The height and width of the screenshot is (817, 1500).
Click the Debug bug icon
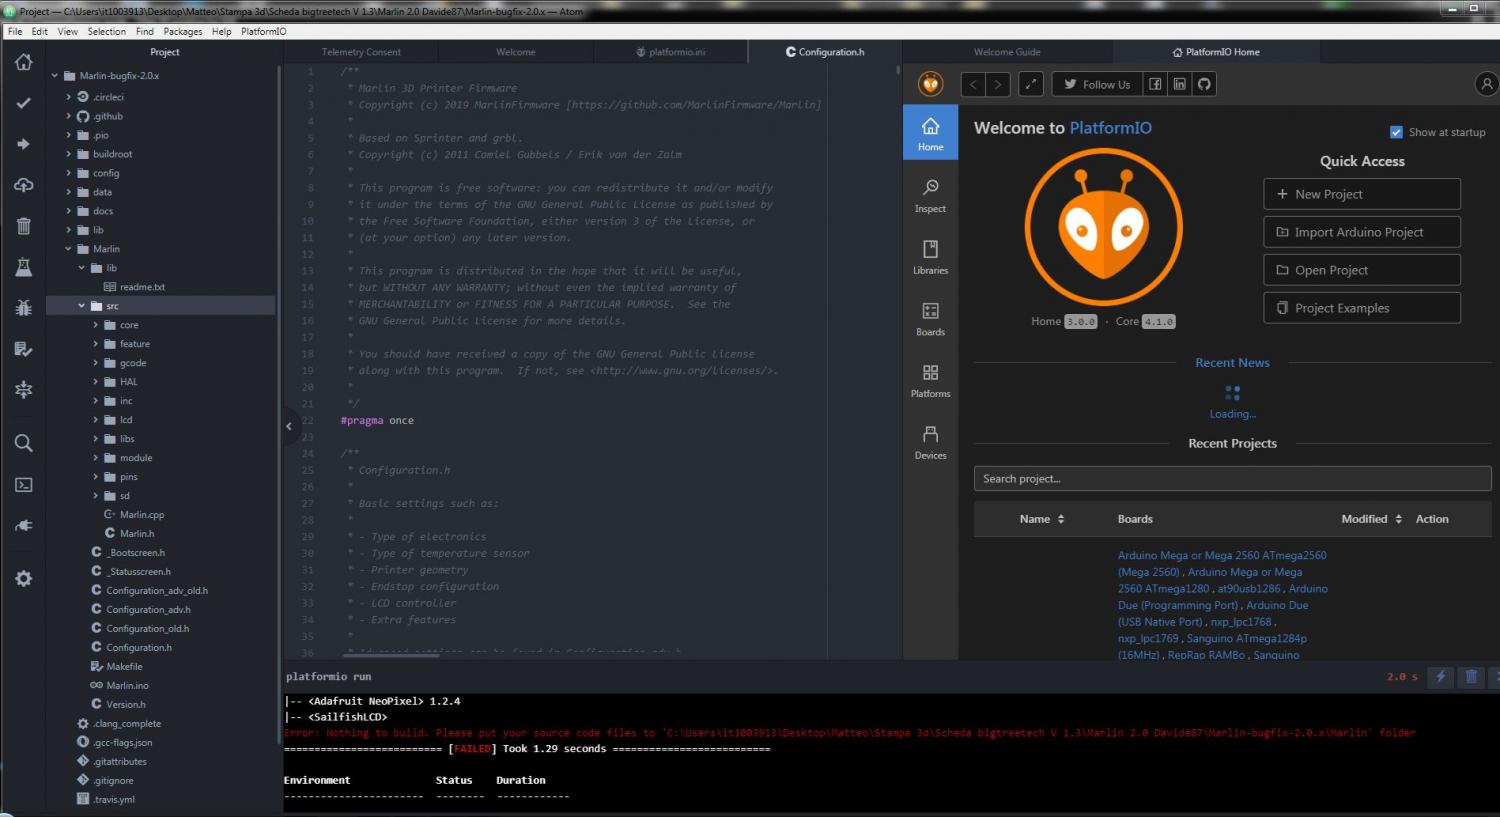(x=23, y=308)
